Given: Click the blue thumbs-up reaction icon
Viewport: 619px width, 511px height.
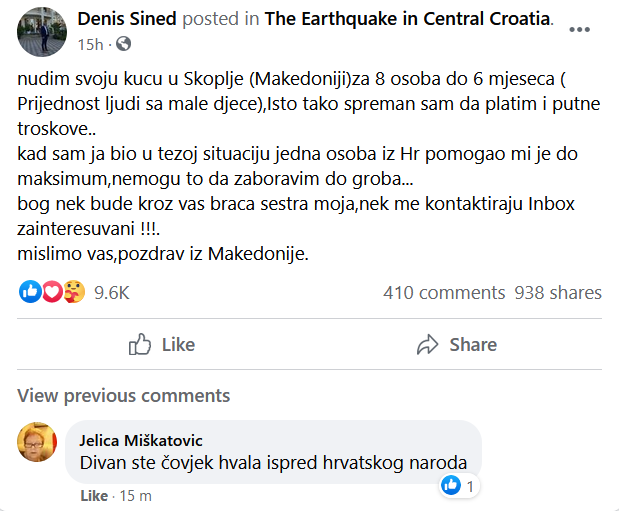Looking at the screenshot, I should tap(29, 292).
